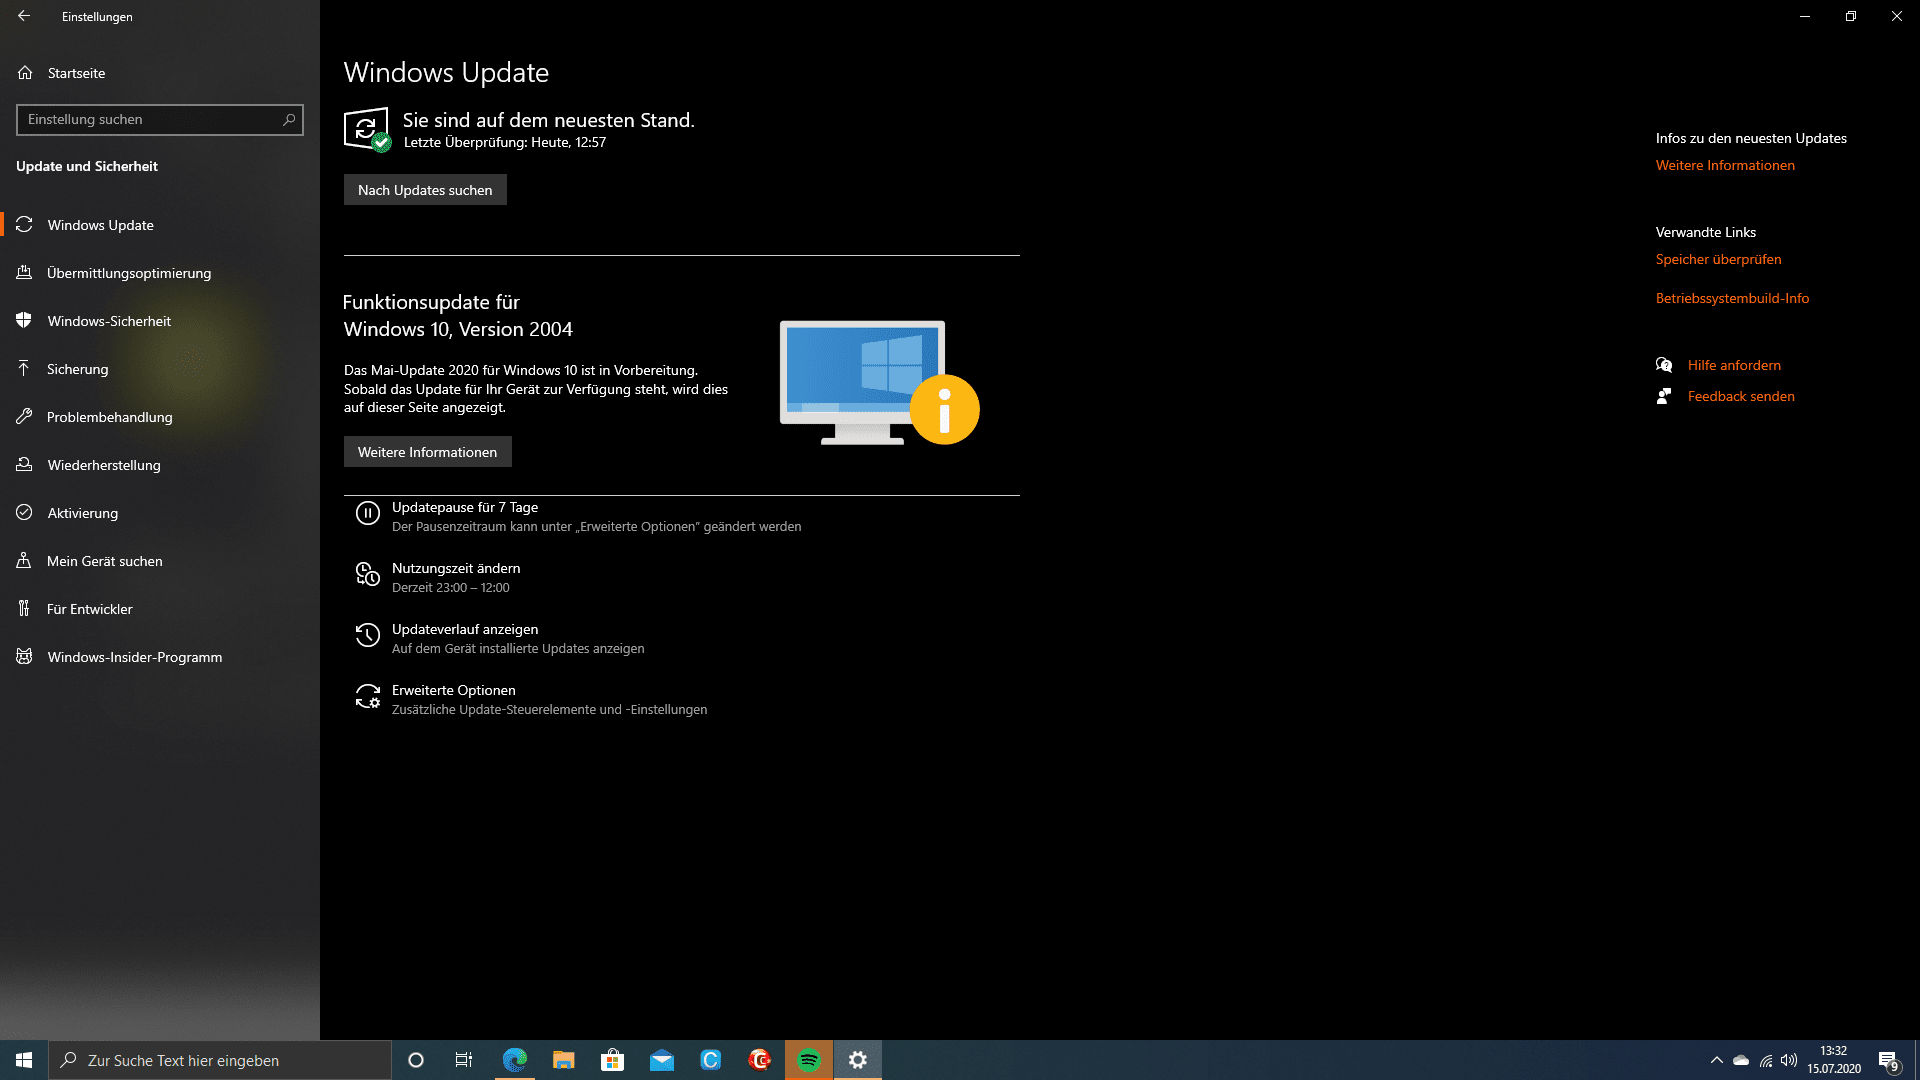The image size is (1920, 1080).
Task: Open Microsoft Store from taskbar
Action: (613, 1060)
